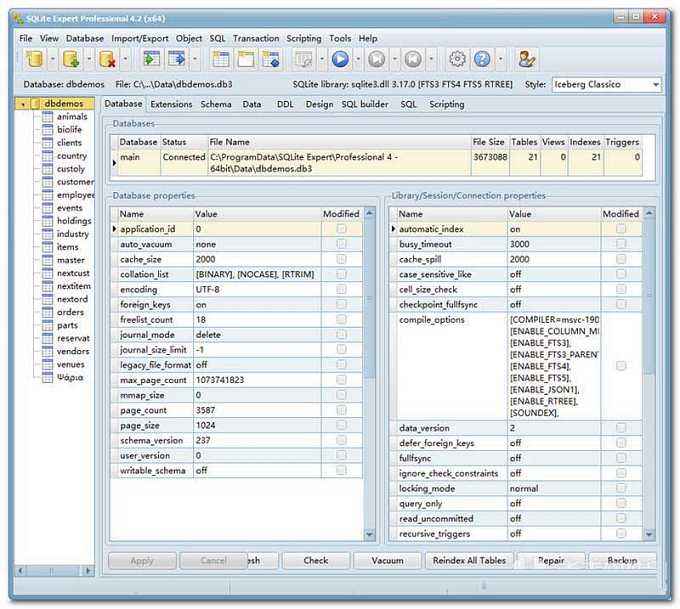The height and width of the screenshot is (609, 680).
Task: Click the second greyed transaction round icon
Action: 413,59
